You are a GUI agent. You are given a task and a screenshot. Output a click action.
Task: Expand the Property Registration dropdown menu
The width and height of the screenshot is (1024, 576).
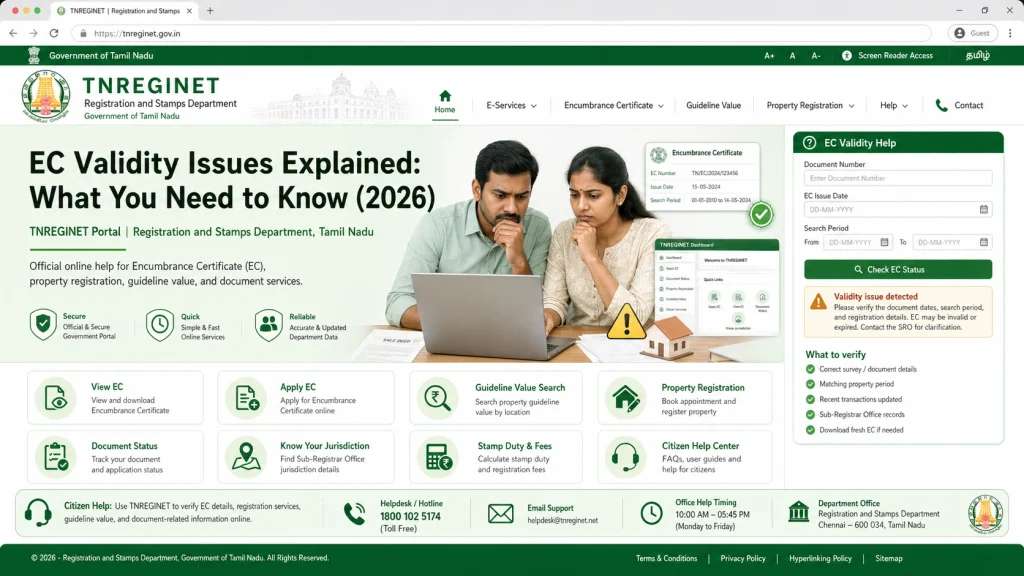(810, 105)
